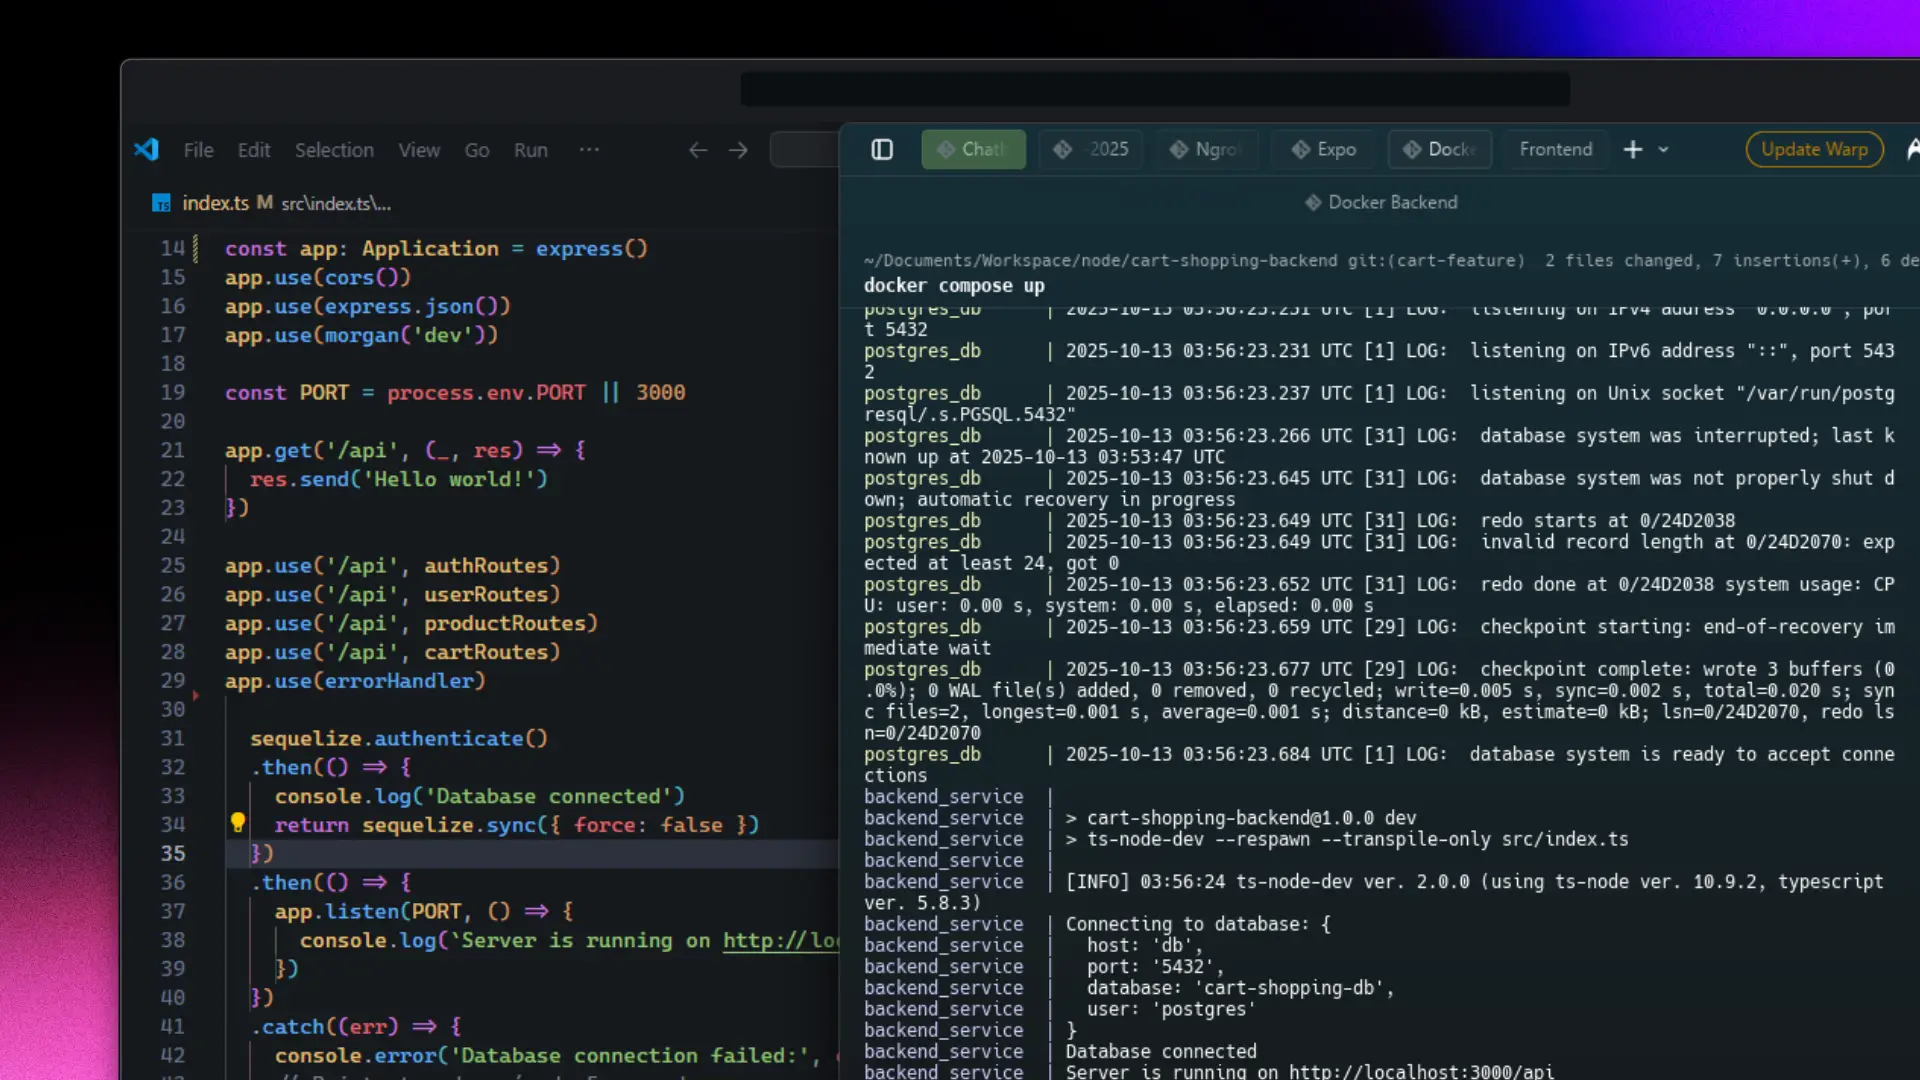This screenshot has height=1080, width=1920.
Task: Switch to the Chat tab in Warp
Action: [973, 150]
